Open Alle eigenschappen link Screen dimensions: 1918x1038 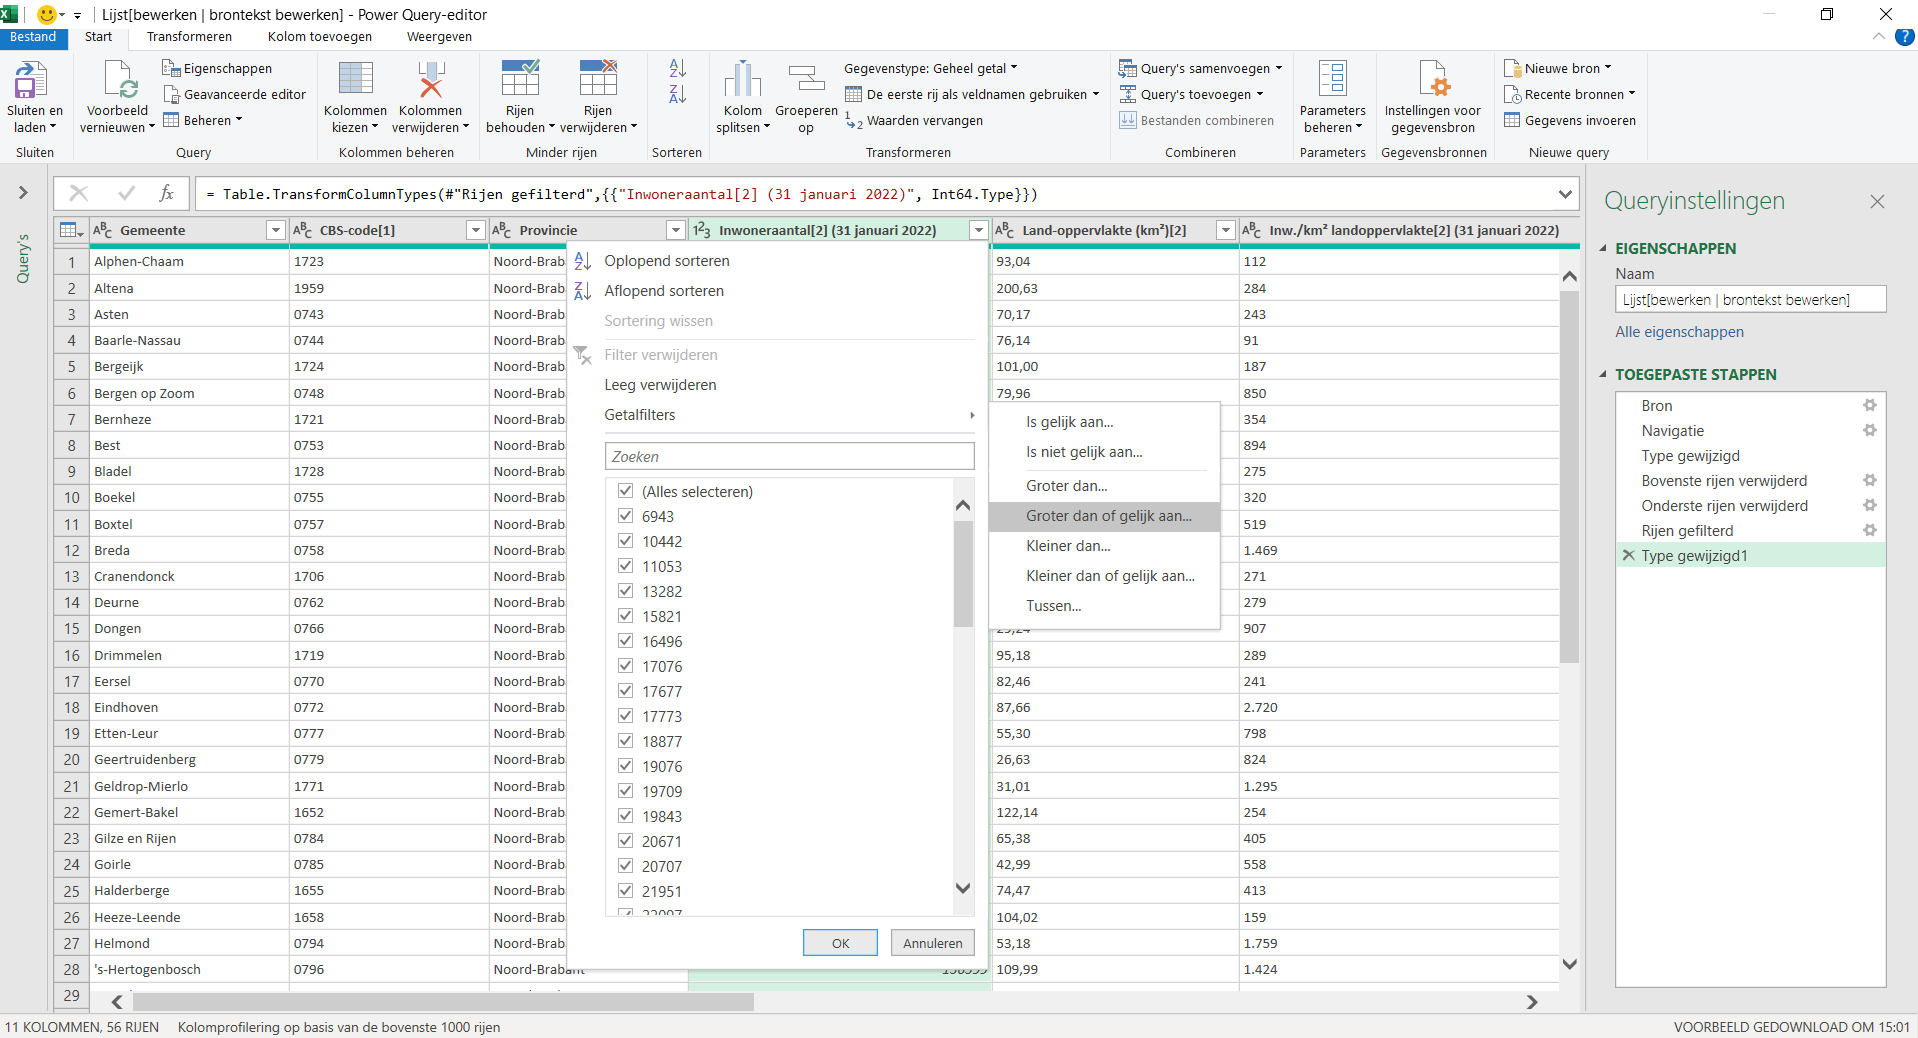click(x=1678, y=331)
